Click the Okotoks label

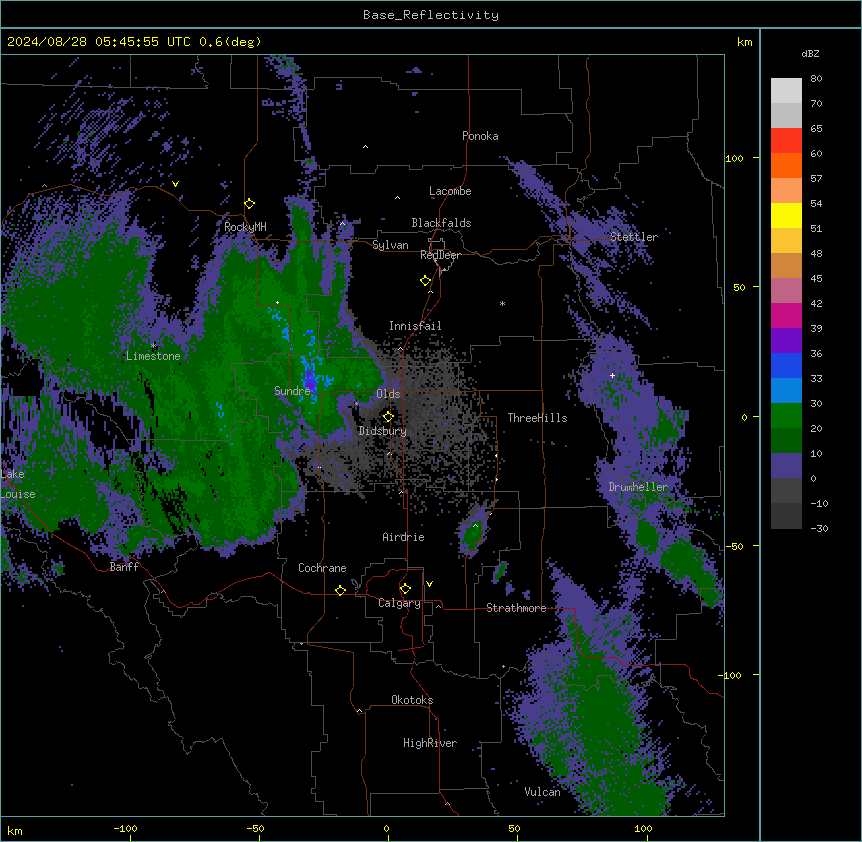pos(412,700)
